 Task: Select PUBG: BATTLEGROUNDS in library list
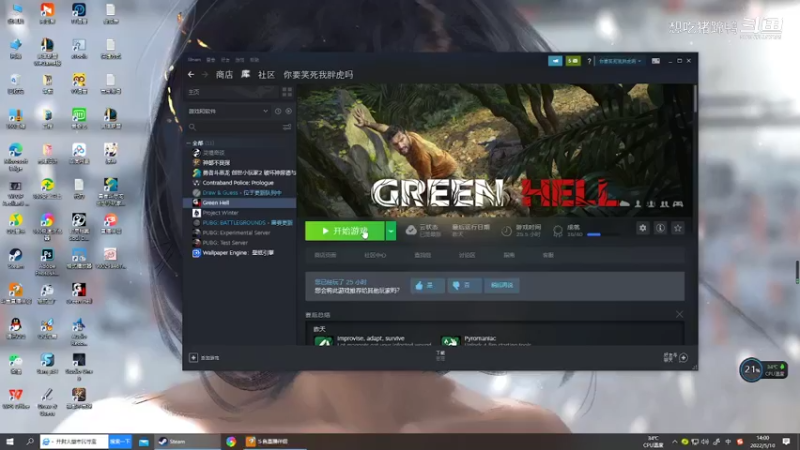[x=240, y=222]
